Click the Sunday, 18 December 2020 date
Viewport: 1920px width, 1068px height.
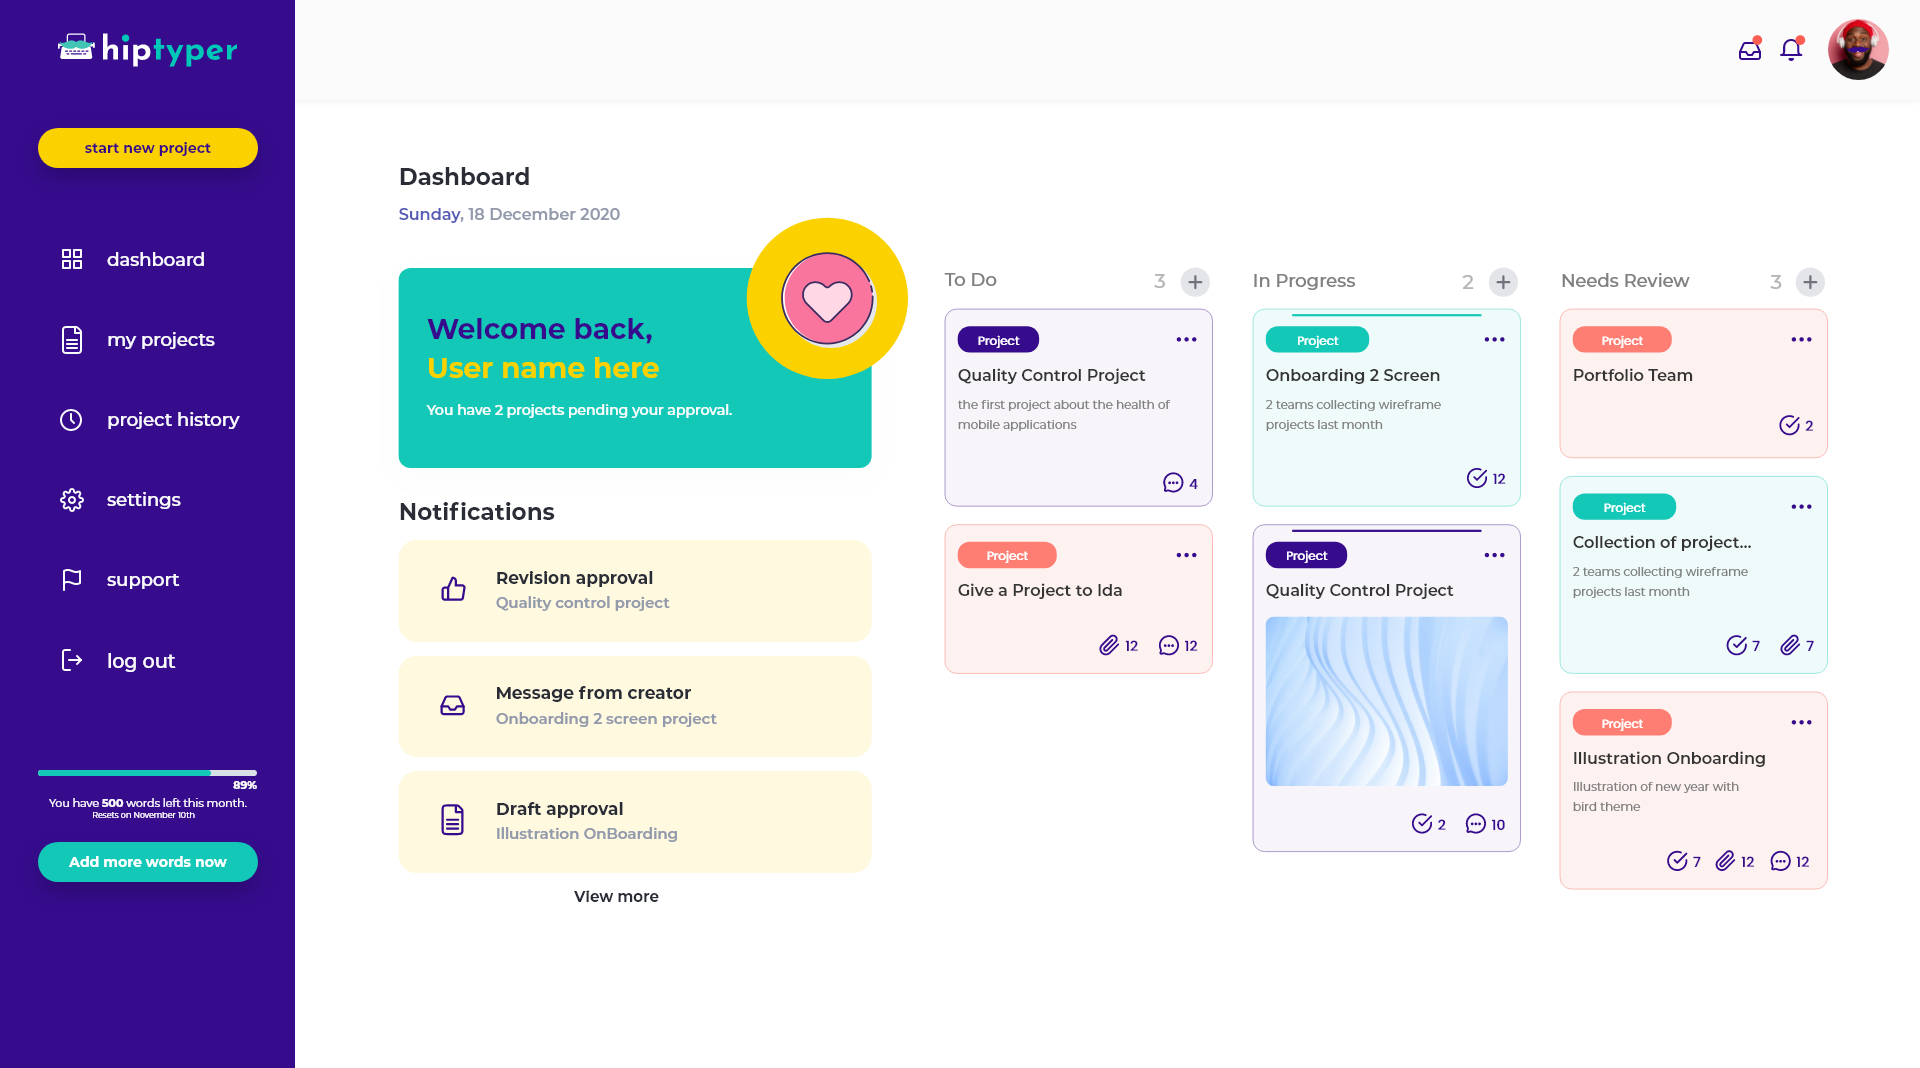pos(509,214)
